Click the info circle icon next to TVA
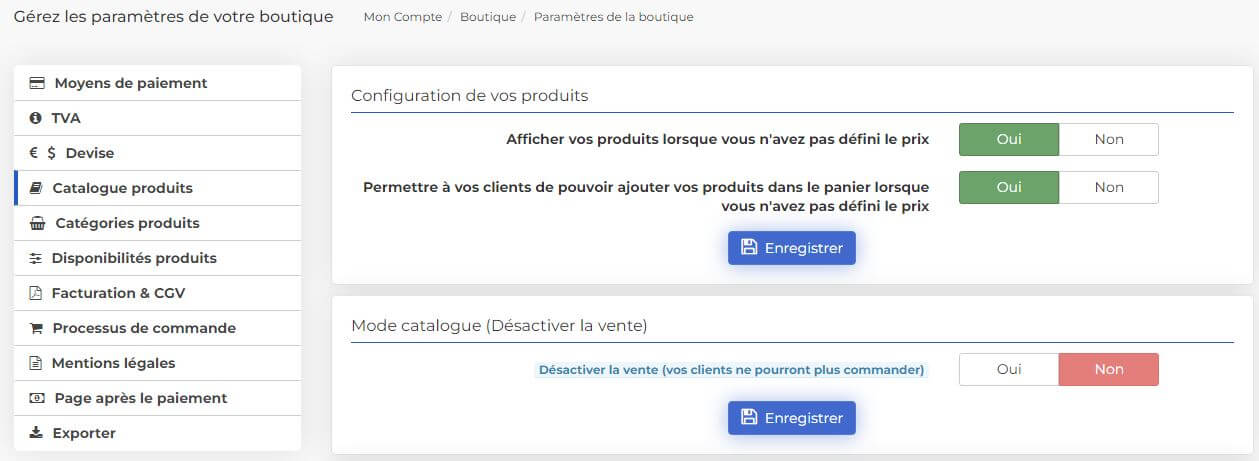Screen dimensions: 1259x461 coord(36,118)
